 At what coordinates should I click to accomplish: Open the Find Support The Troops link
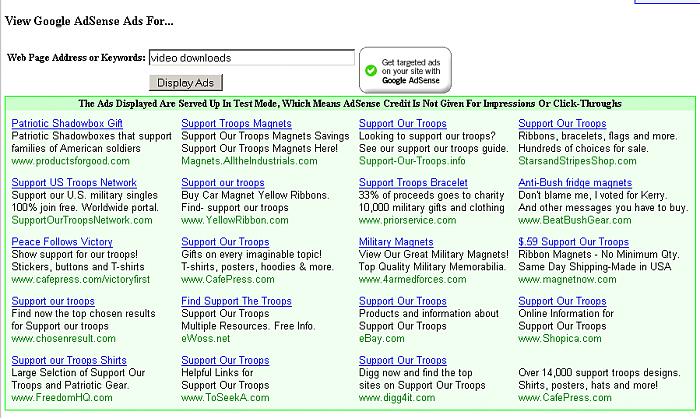[x=236, y=301]
